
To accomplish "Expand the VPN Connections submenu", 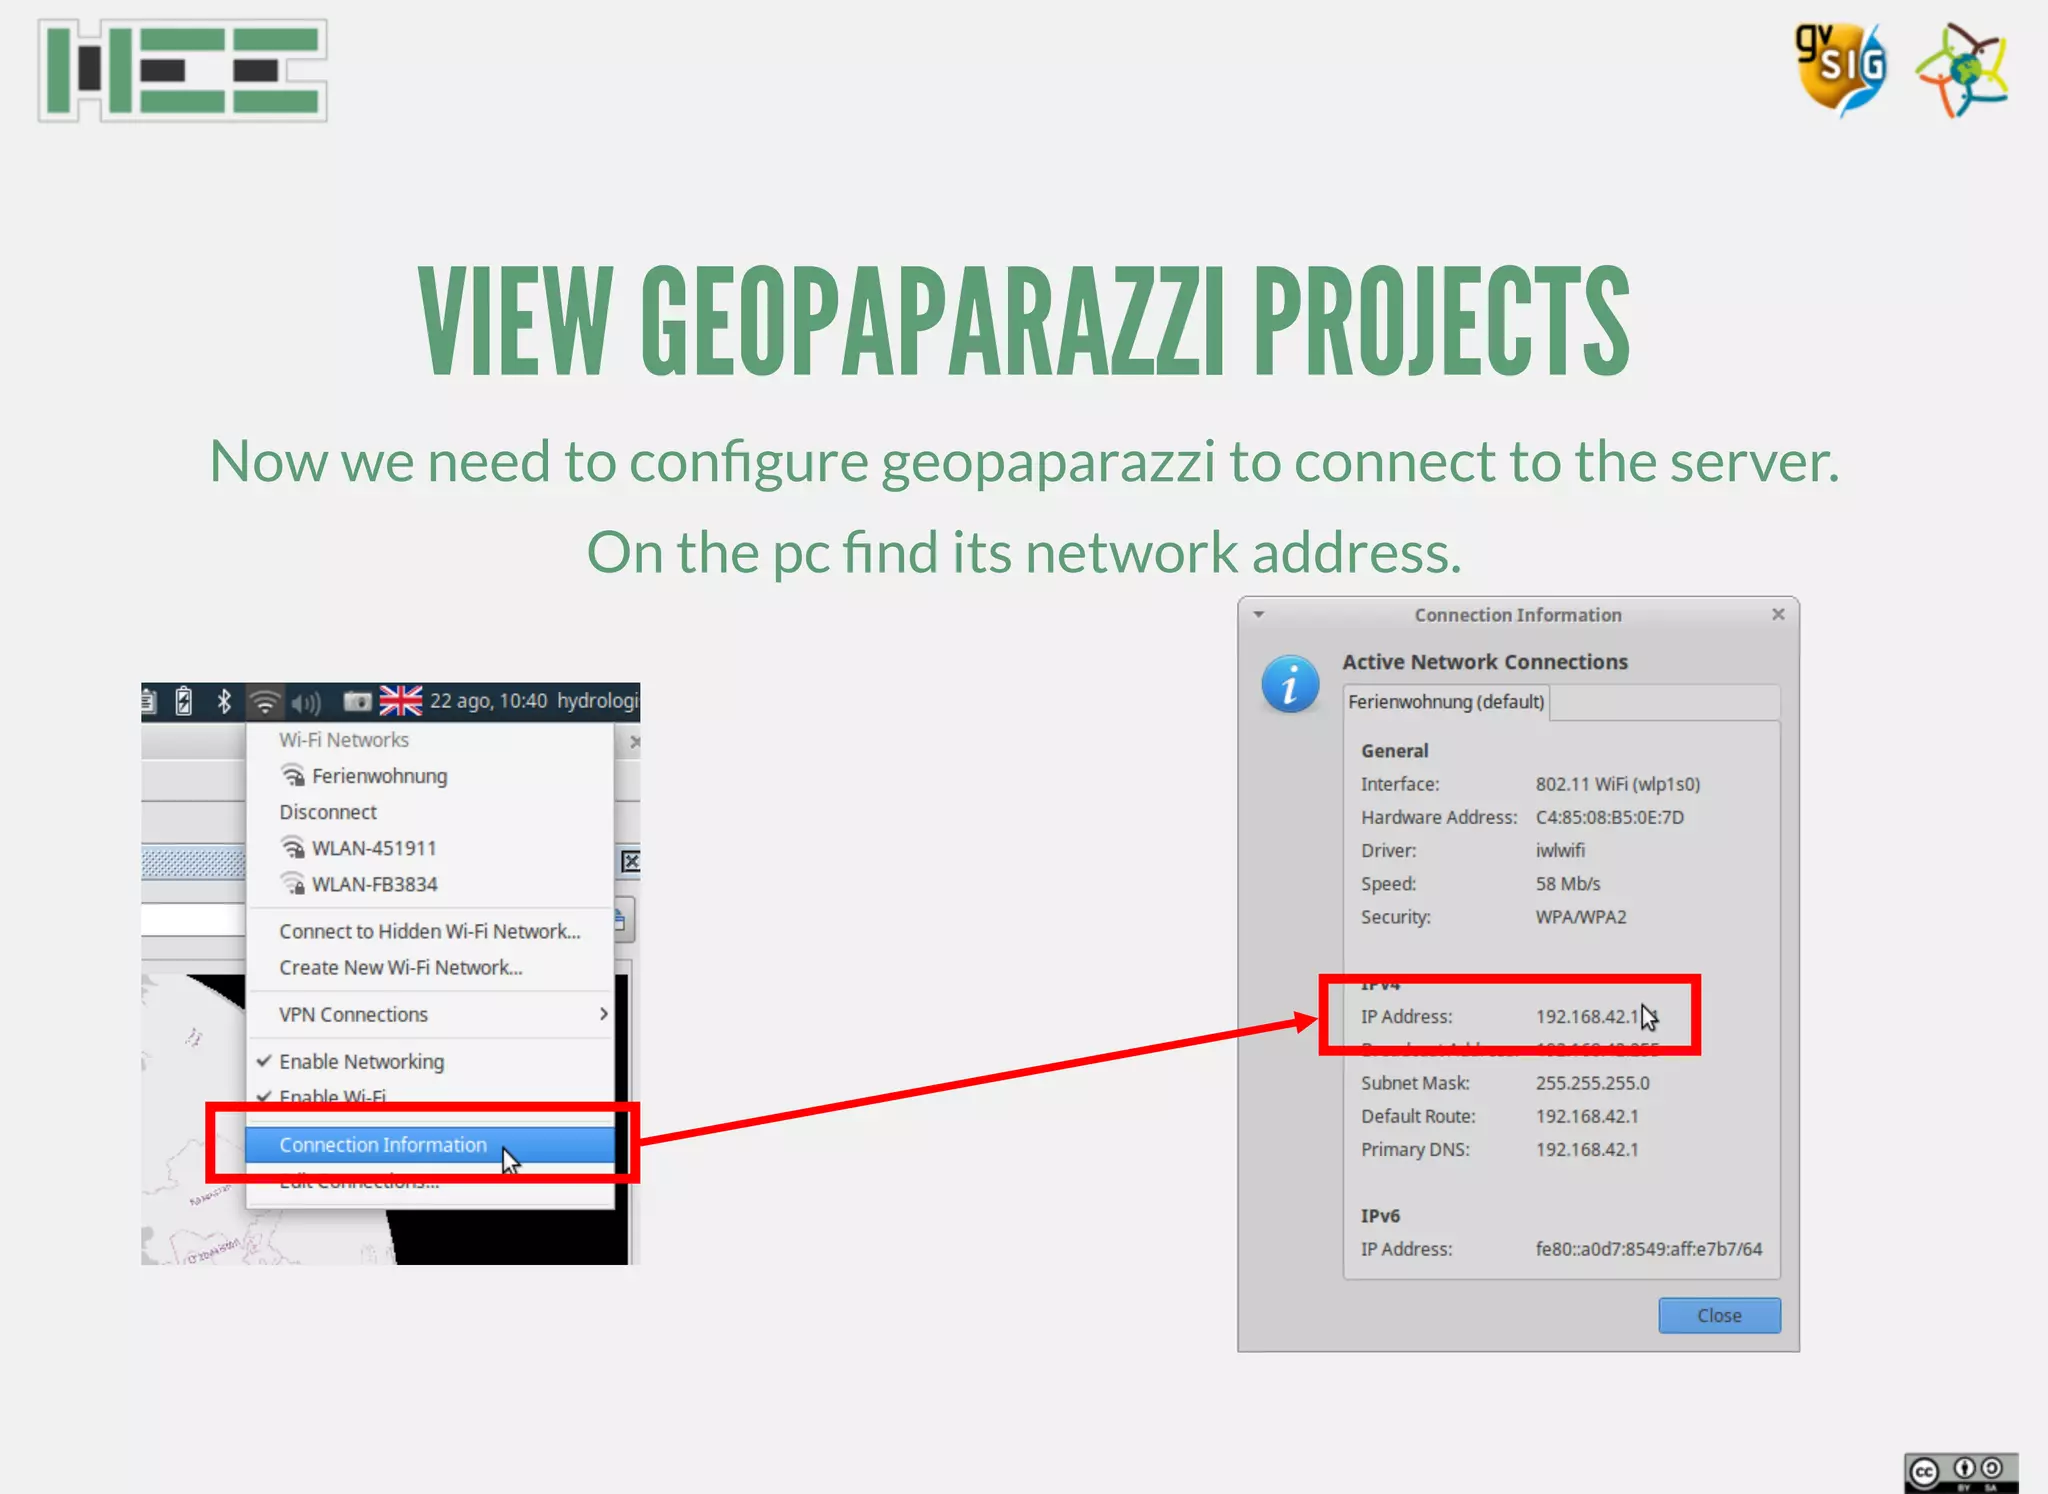I will coord(430,1014).
